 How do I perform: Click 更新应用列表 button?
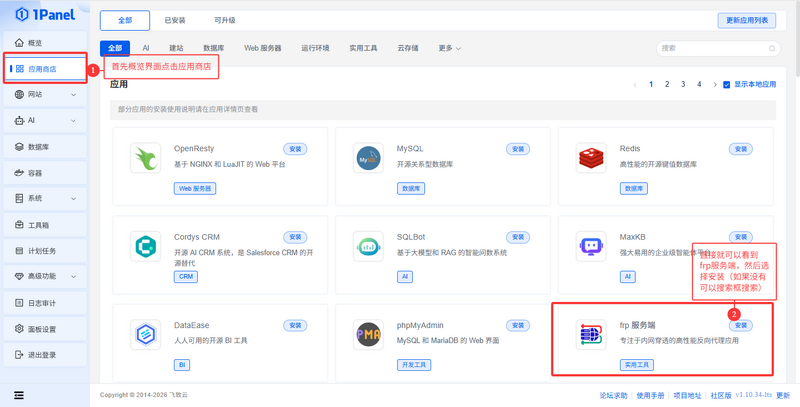746,20
